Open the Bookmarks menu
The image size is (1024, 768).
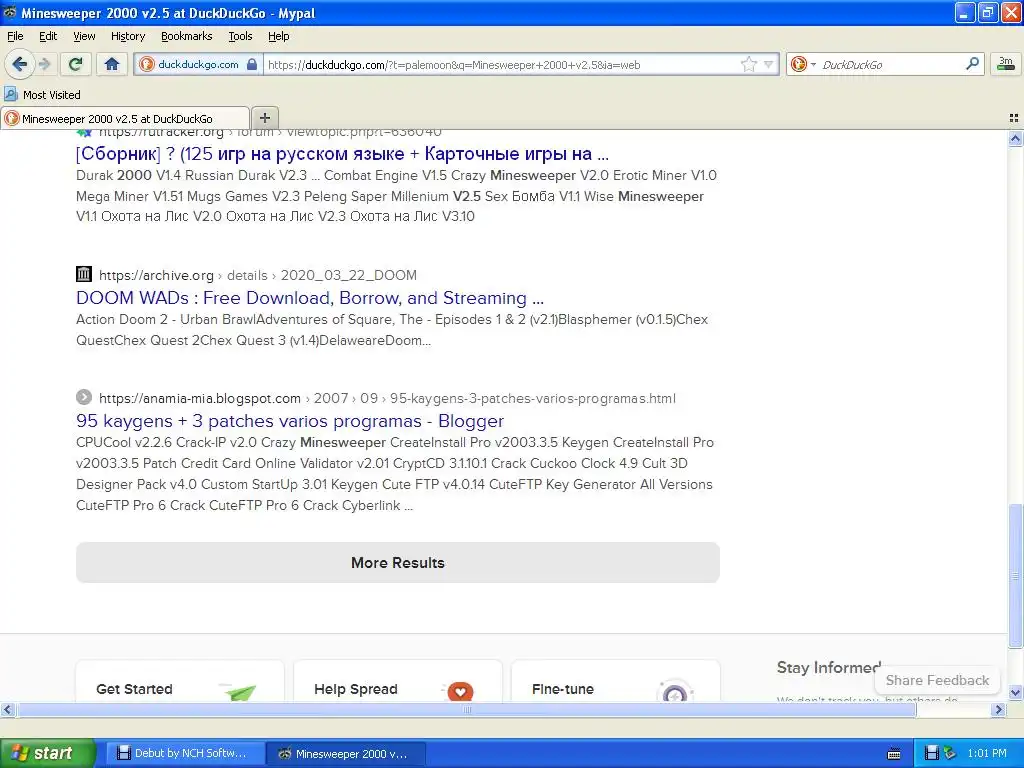click(x=186, y=36)
